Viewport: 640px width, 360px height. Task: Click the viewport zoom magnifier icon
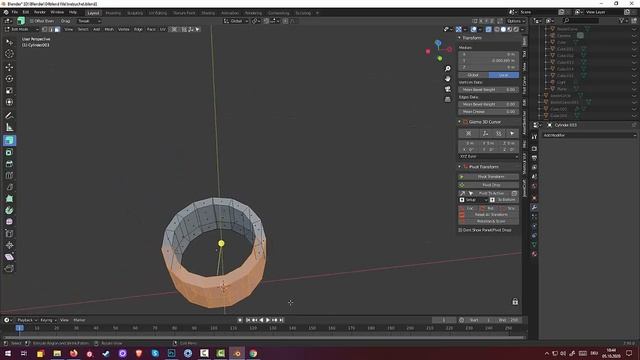[x=448, y=69]
